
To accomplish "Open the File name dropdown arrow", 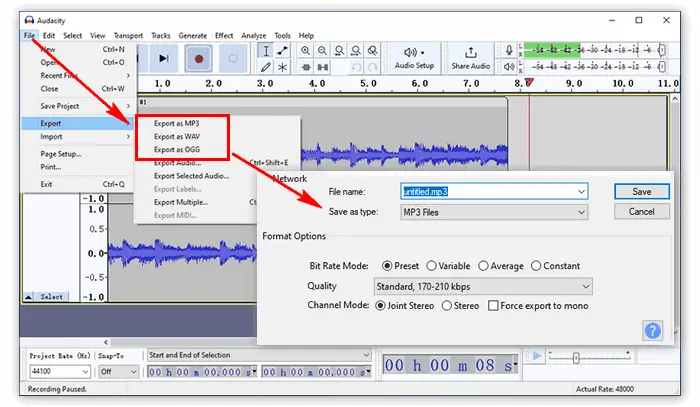I will (x=581, y=192).
